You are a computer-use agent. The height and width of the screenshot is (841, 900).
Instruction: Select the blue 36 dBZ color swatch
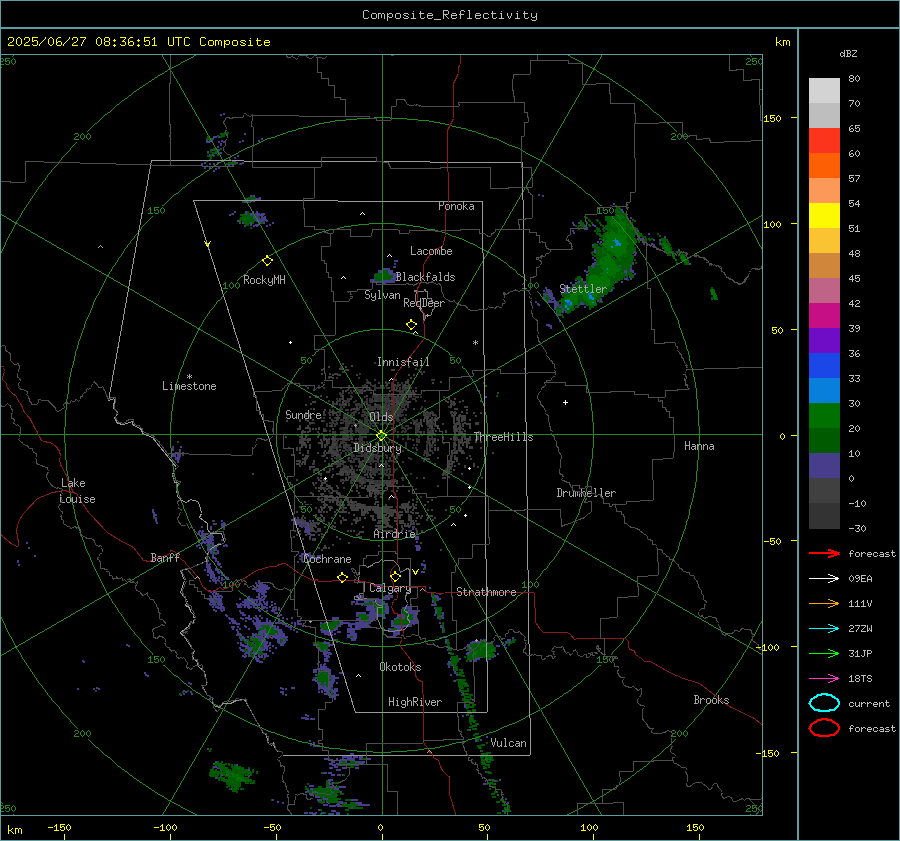click(x=824, y=365)
